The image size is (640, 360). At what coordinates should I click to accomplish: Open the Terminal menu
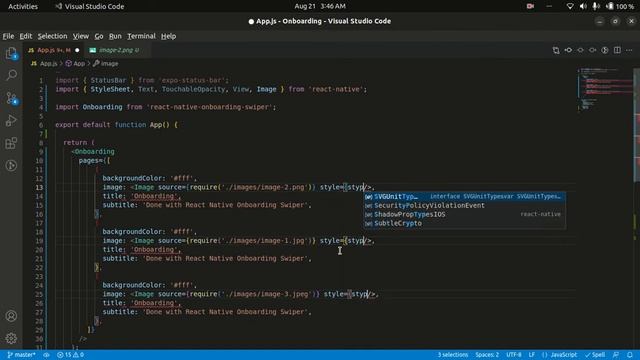(141, 36)
